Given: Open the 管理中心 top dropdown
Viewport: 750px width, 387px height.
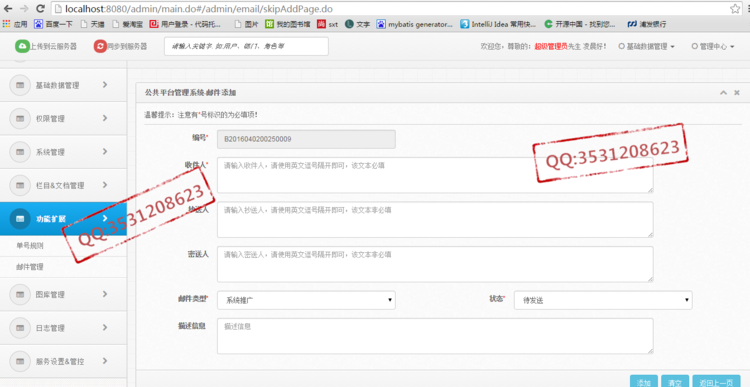Looking at the screenshot, I should (x=713, y=46).
